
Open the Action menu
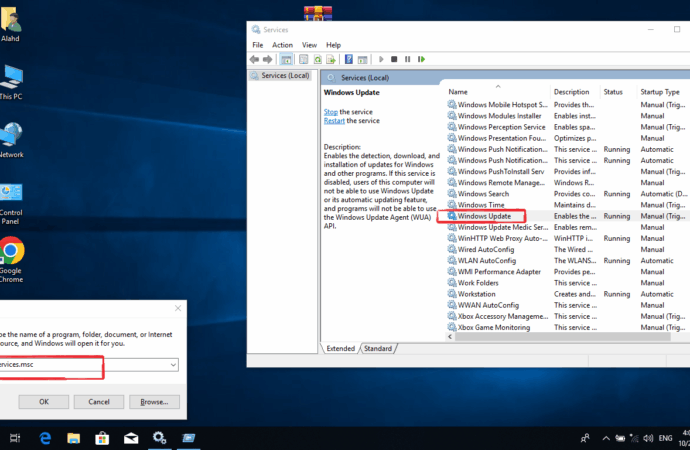[282, 45]
